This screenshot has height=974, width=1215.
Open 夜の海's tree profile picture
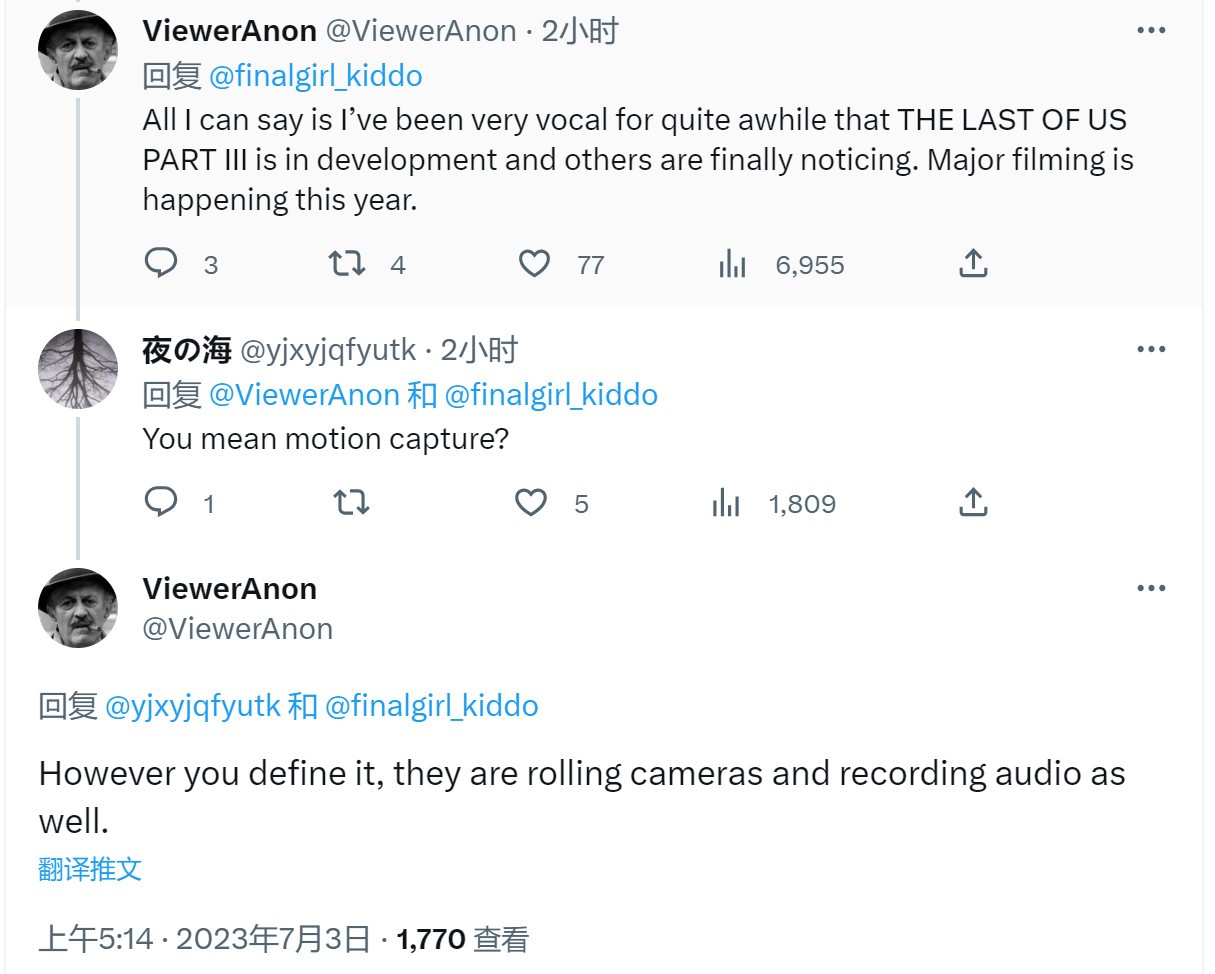coord(78,369)
